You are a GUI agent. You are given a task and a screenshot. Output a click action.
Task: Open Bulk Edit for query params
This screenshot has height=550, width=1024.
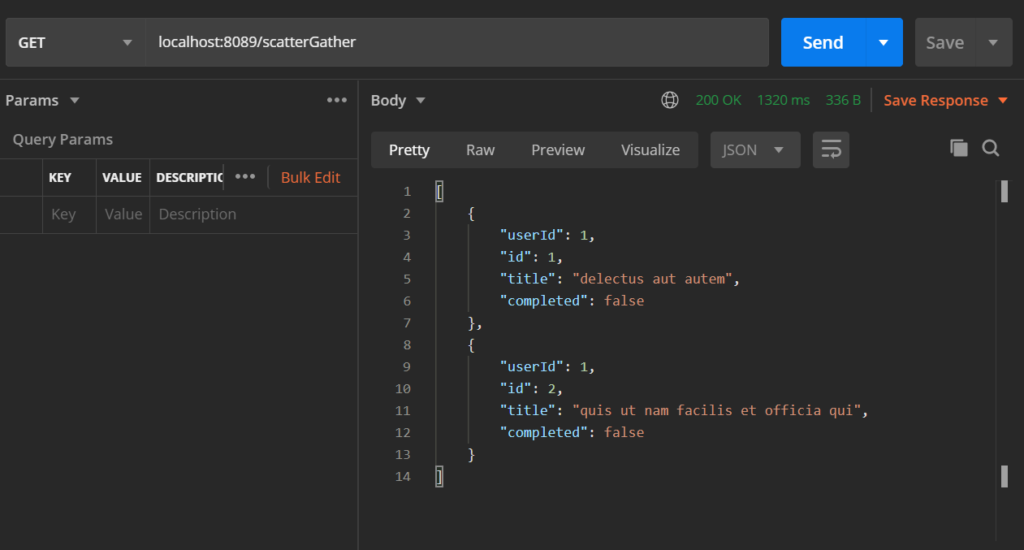tap(310, 177)
